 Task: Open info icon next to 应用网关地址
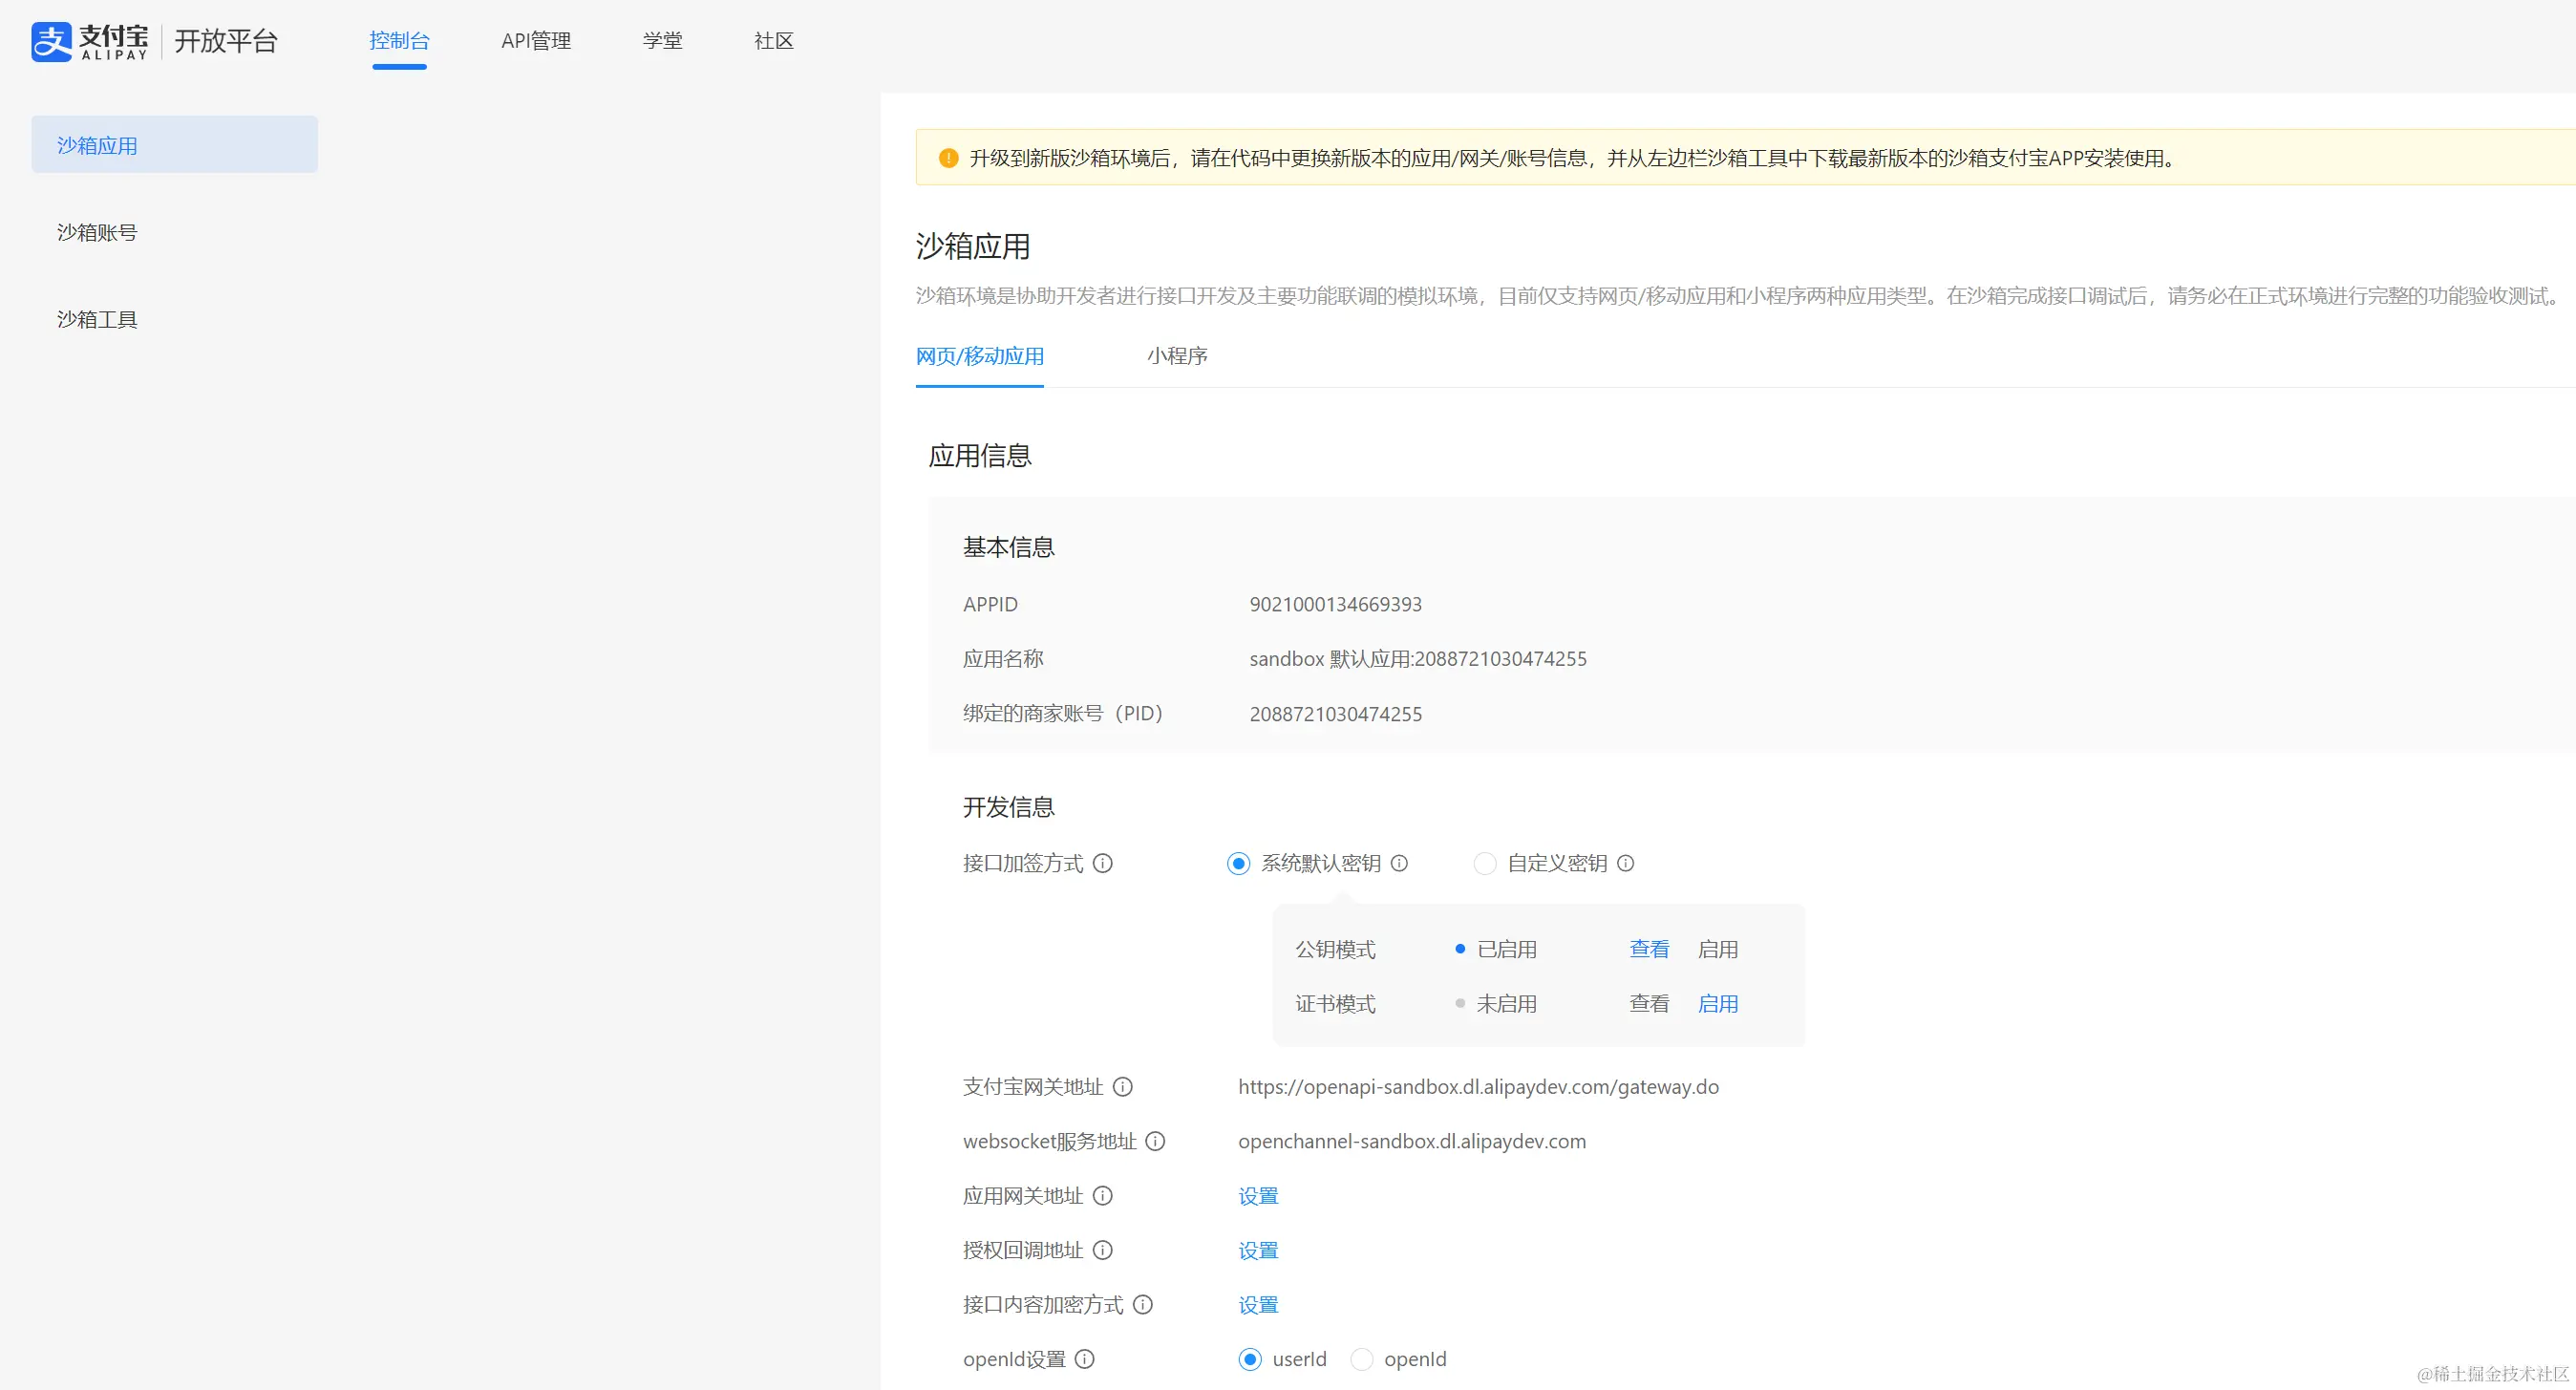1102,1196
